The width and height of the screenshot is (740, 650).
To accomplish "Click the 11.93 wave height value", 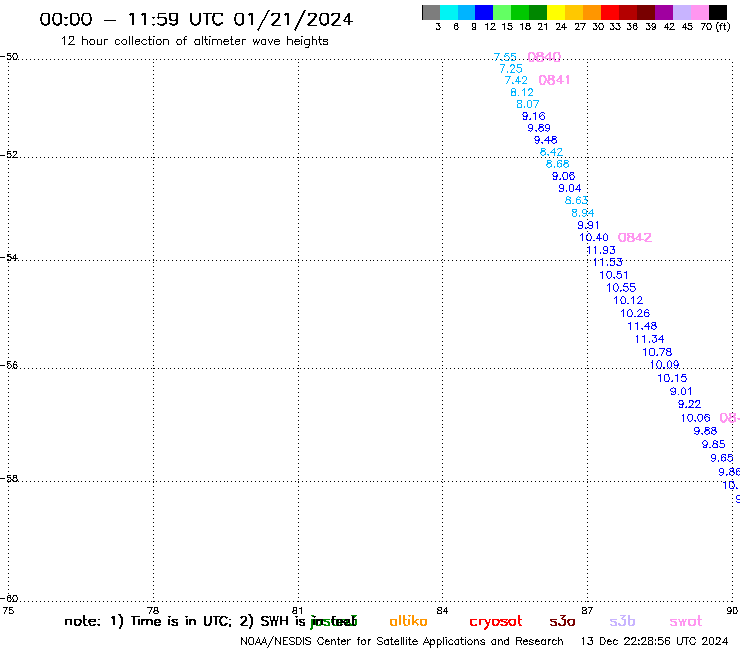I will point(601,250).
